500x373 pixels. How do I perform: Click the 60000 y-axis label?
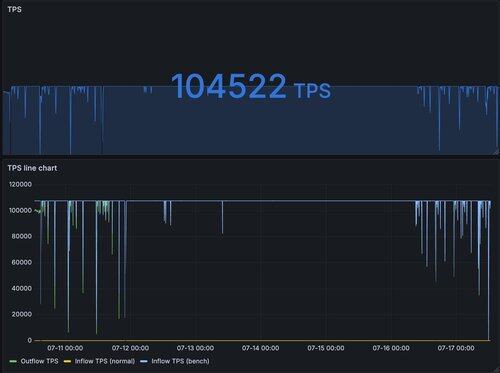(22, 262)
